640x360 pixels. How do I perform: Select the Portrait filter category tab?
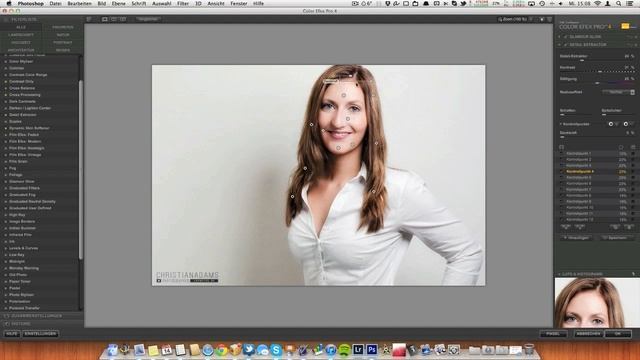point(63,42)
